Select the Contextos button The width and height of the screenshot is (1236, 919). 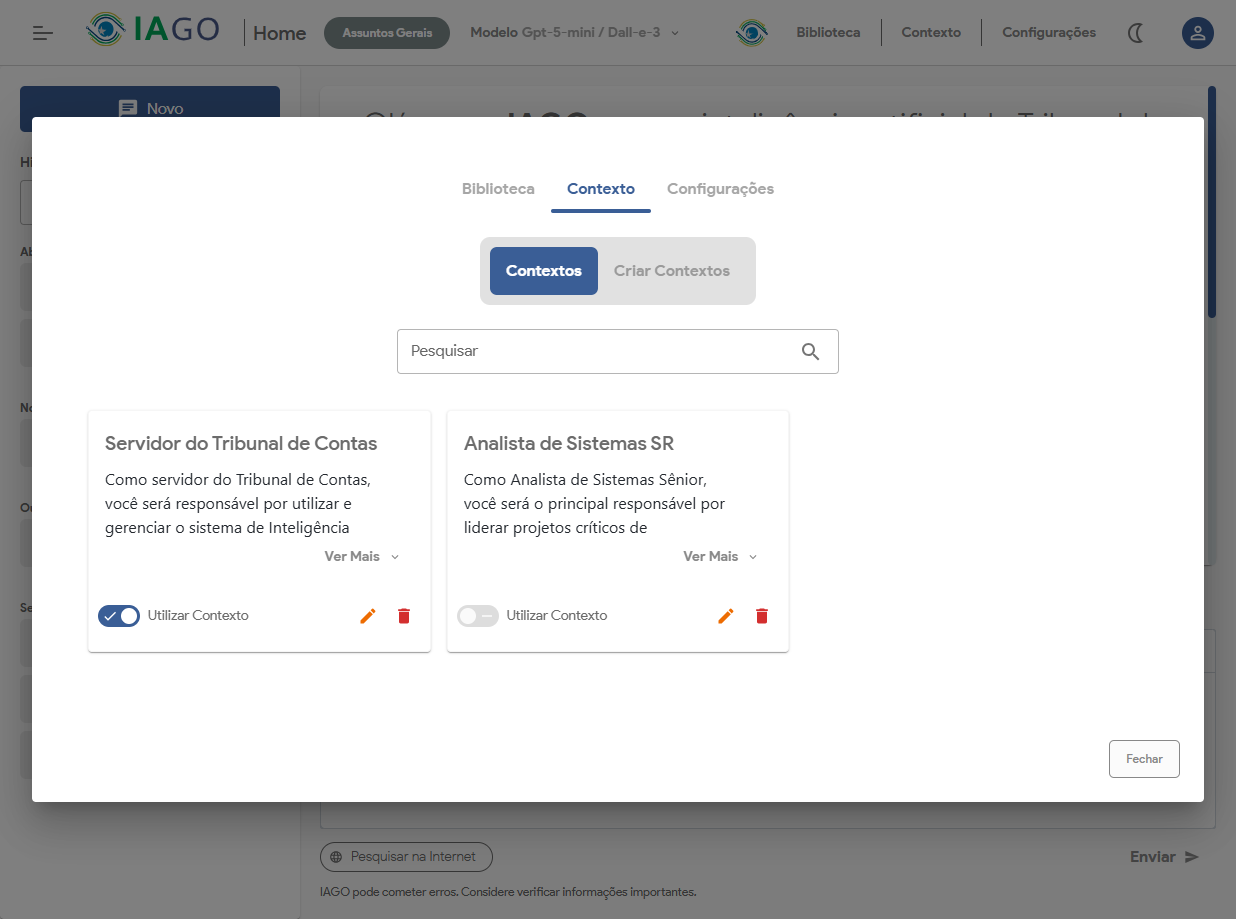pos(543,271)
